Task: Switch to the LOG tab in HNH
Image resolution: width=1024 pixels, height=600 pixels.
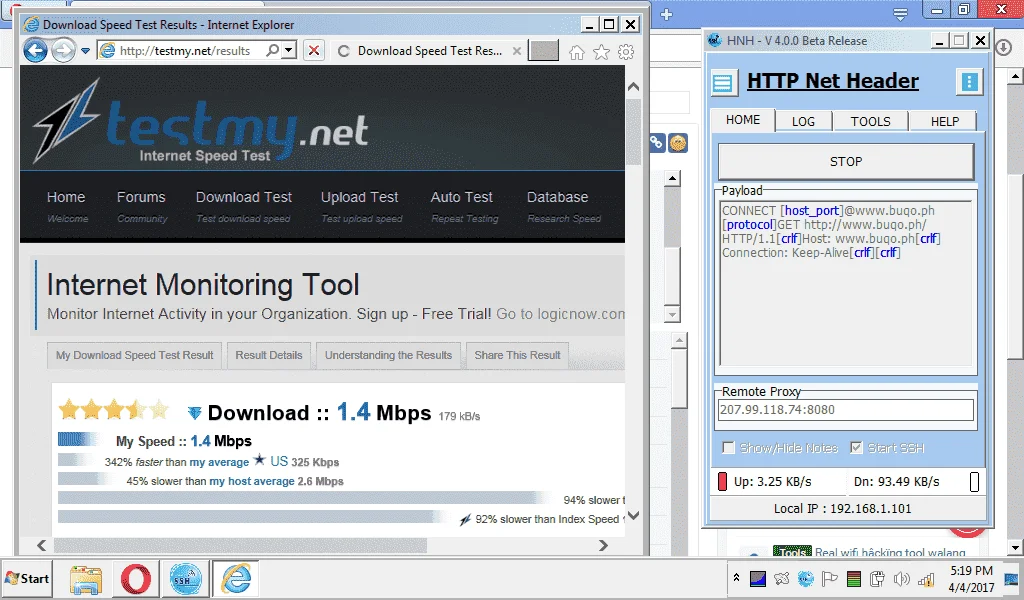Action: [x=803, y=121]
